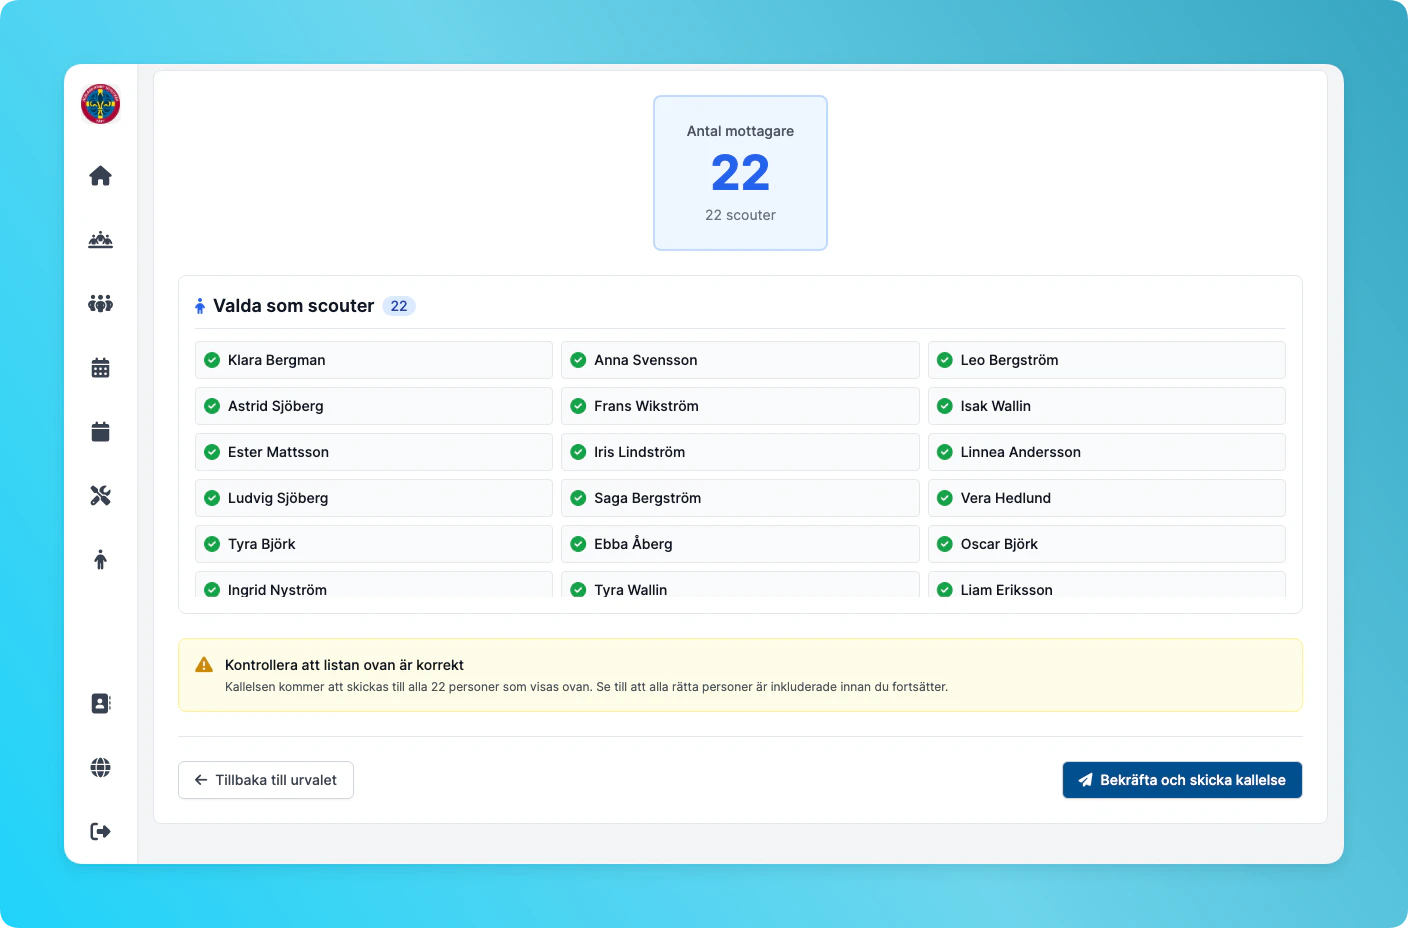
Task: Click the green check next to Ludvig Sjöberg
Action: [x=212, y=498]
